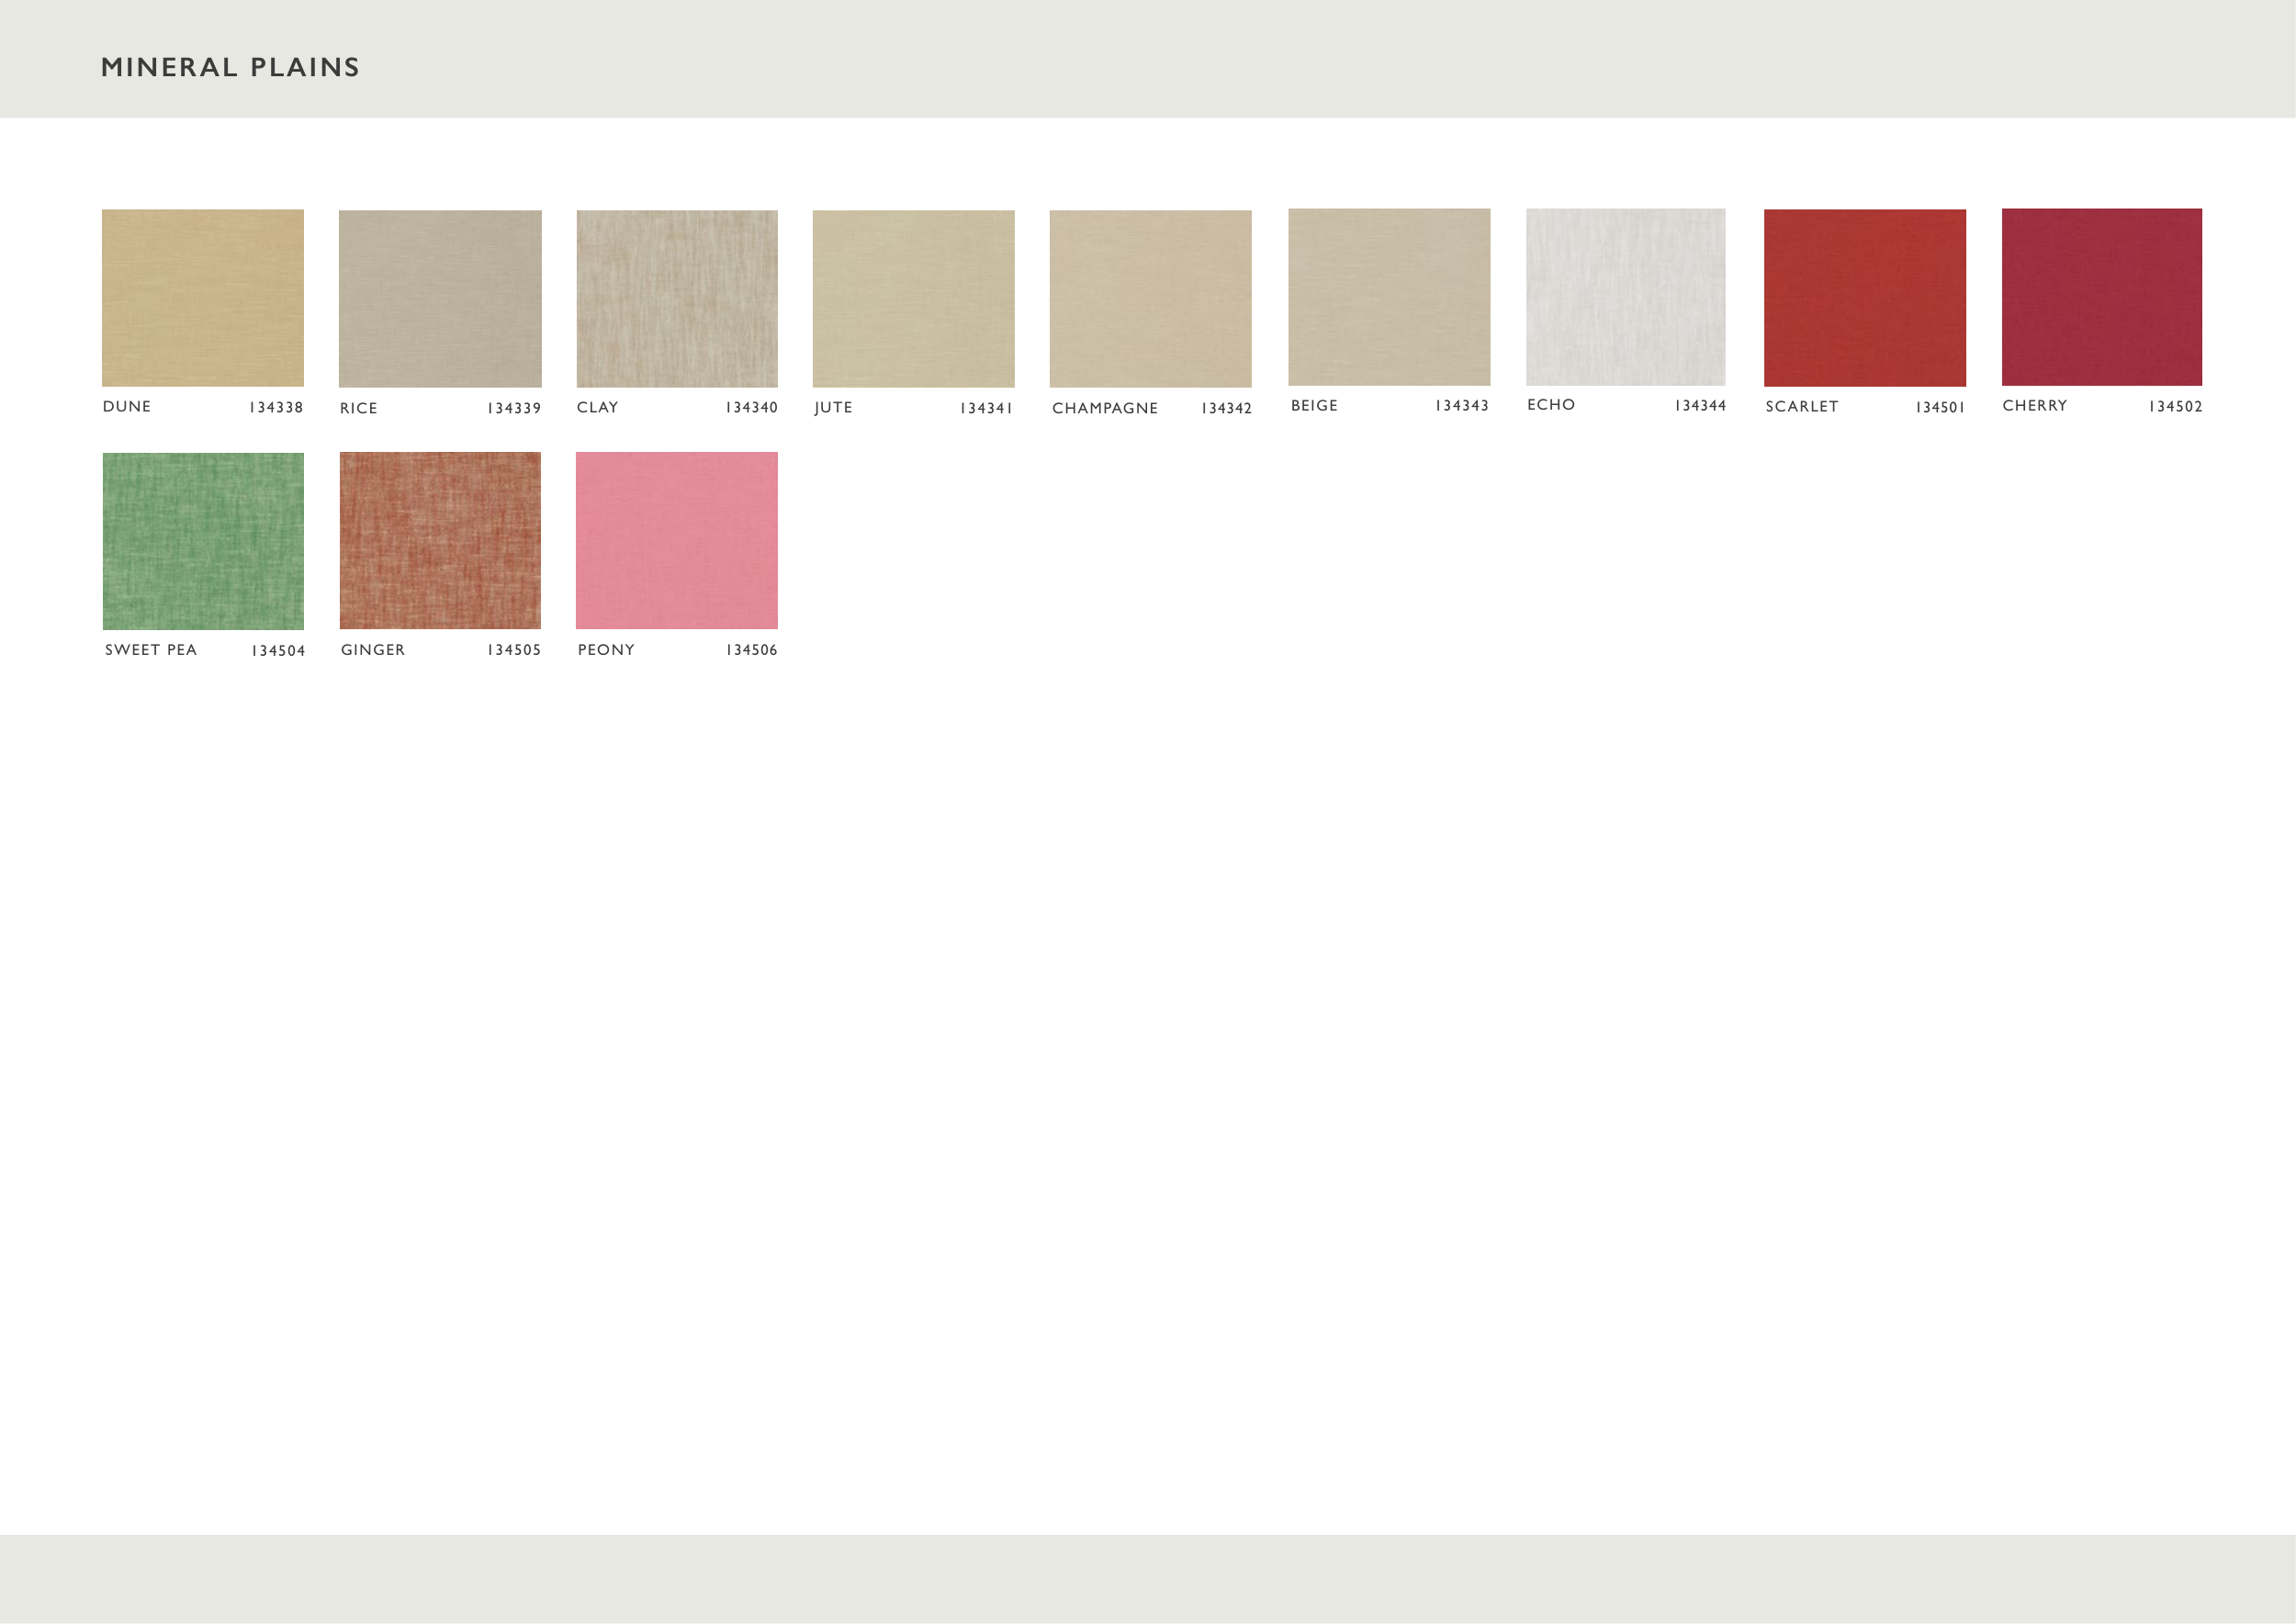
Task: Click the Sweet Pea label text
Action: tap(151, 650)
